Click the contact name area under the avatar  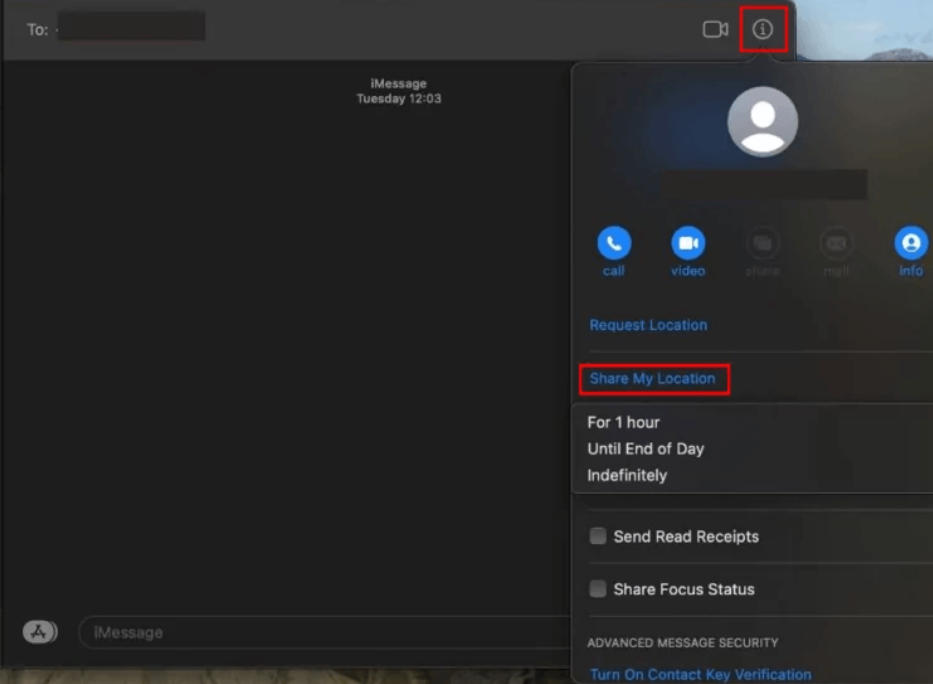[763, 185]
